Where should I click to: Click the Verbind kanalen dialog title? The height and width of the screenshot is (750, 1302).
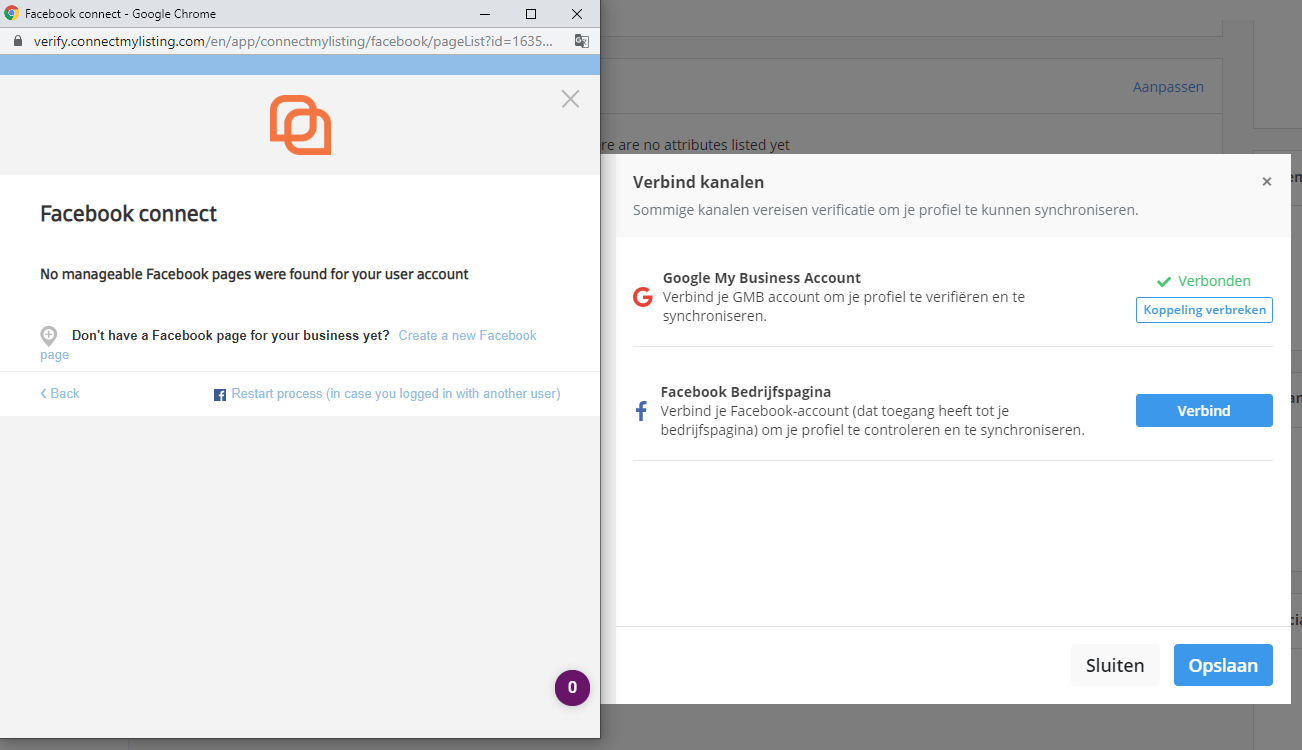pos(699,182)
